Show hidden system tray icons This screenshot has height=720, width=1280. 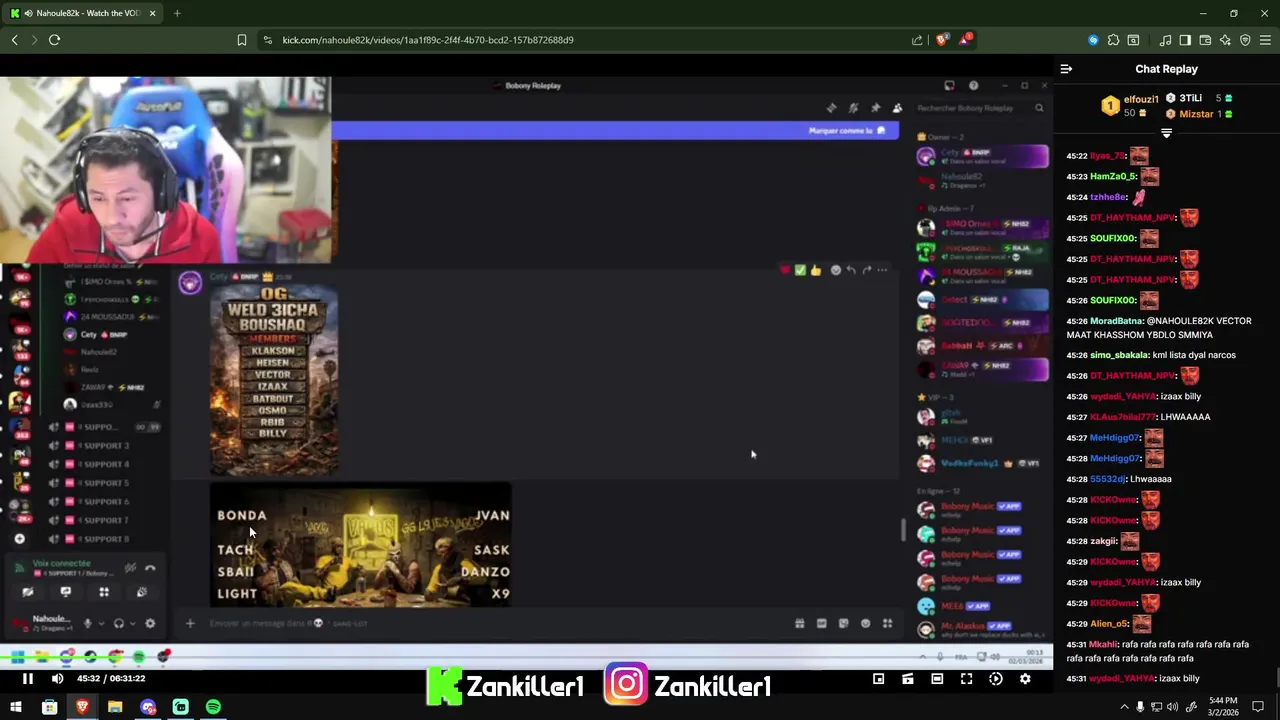1124,707
